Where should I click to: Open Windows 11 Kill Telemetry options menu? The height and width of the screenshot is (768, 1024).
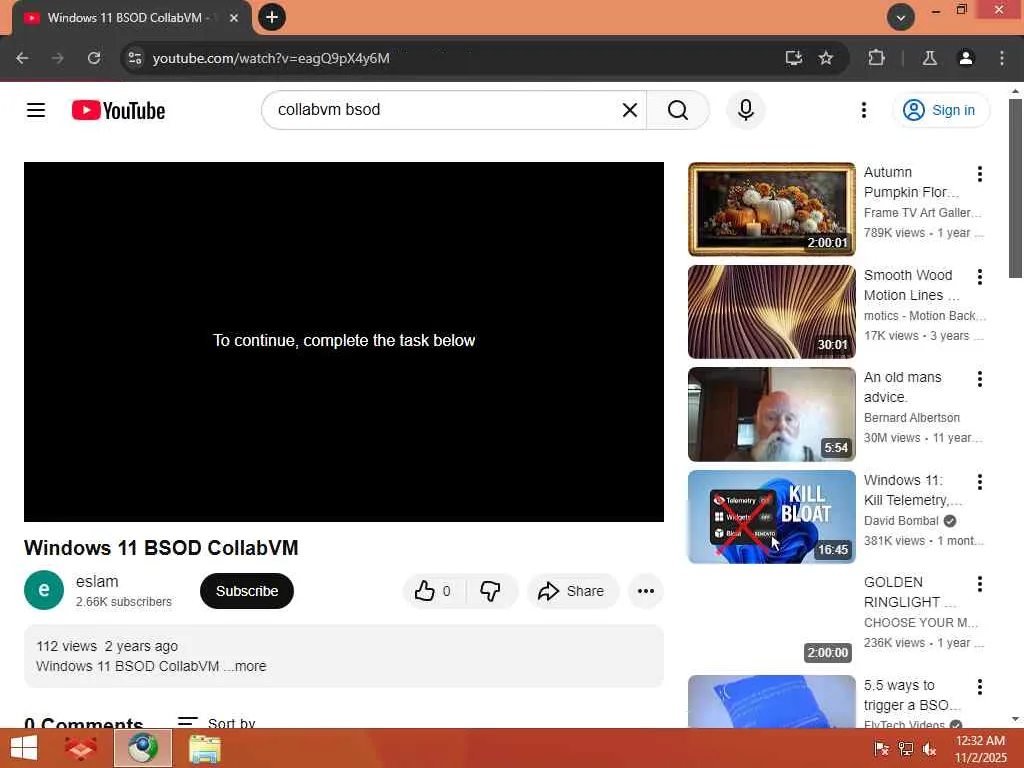980,482
